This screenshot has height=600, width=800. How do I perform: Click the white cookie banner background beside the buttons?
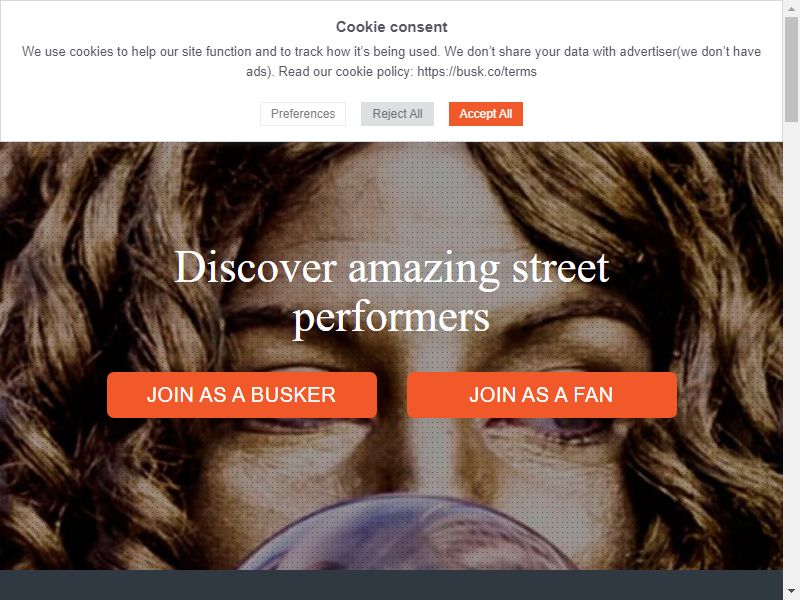point(638,114)
